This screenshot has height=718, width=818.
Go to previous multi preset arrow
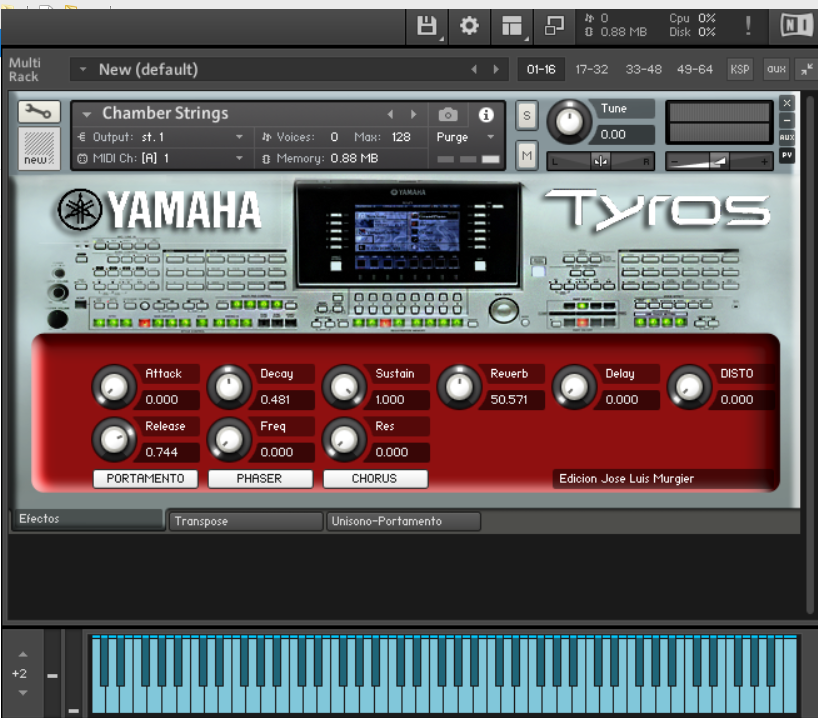[x=474, y=69]
